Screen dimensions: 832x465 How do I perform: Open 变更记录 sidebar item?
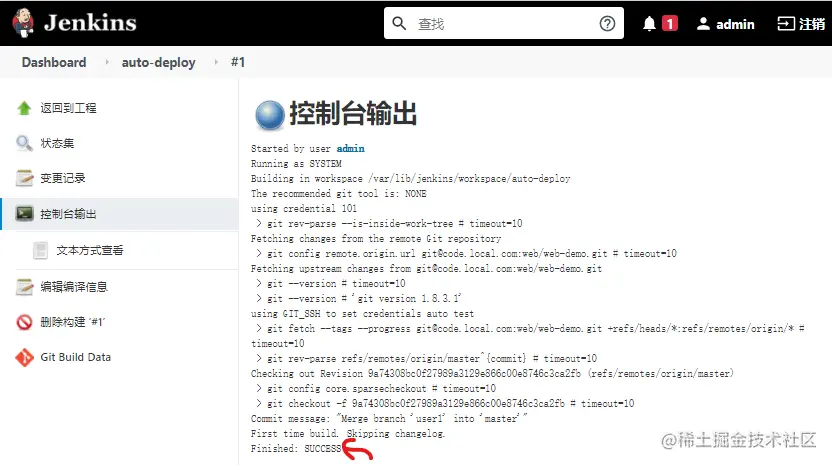63,178
